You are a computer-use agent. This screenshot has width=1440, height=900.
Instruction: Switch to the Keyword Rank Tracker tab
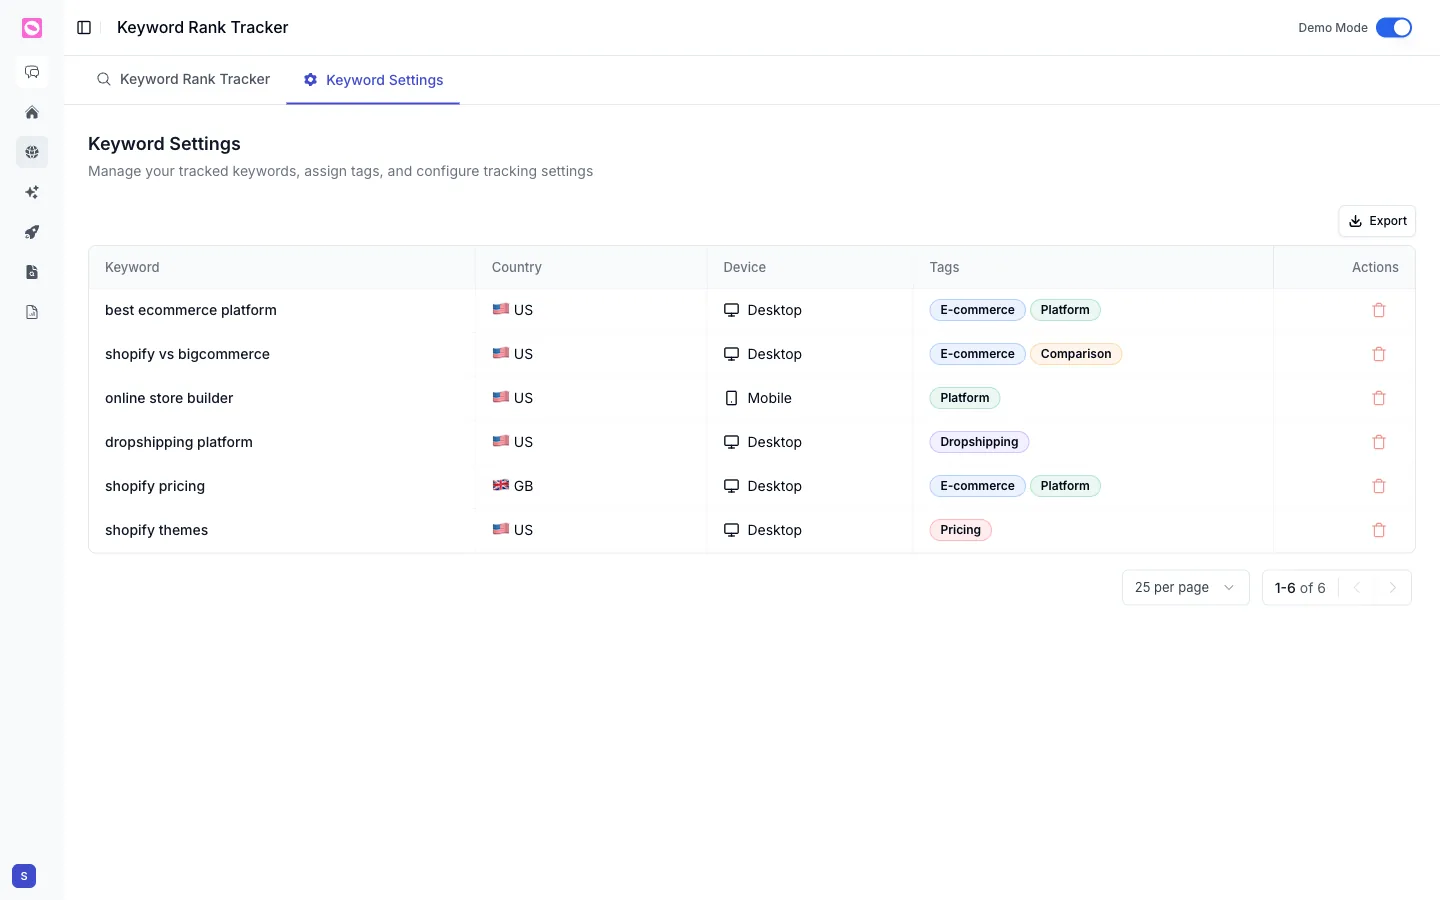[x=183, y=80]
